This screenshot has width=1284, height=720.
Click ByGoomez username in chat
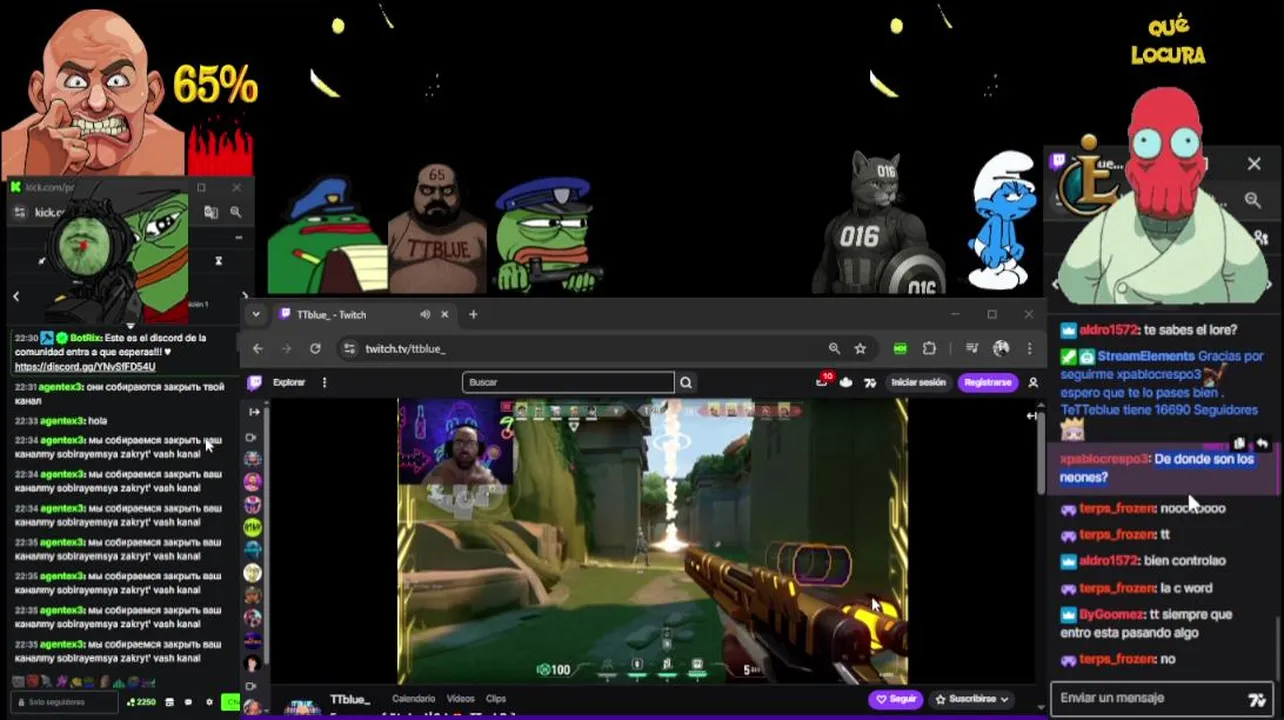tap(1111, 614)
